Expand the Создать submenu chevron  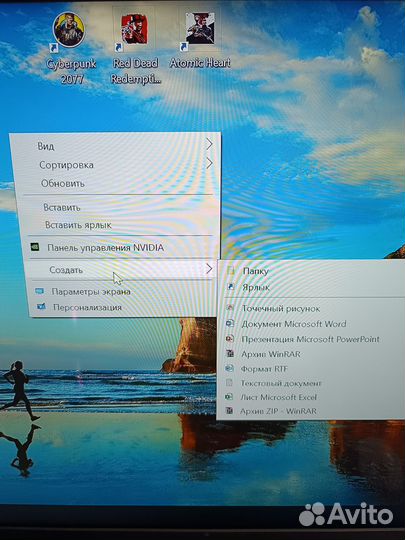coord(209,269)
